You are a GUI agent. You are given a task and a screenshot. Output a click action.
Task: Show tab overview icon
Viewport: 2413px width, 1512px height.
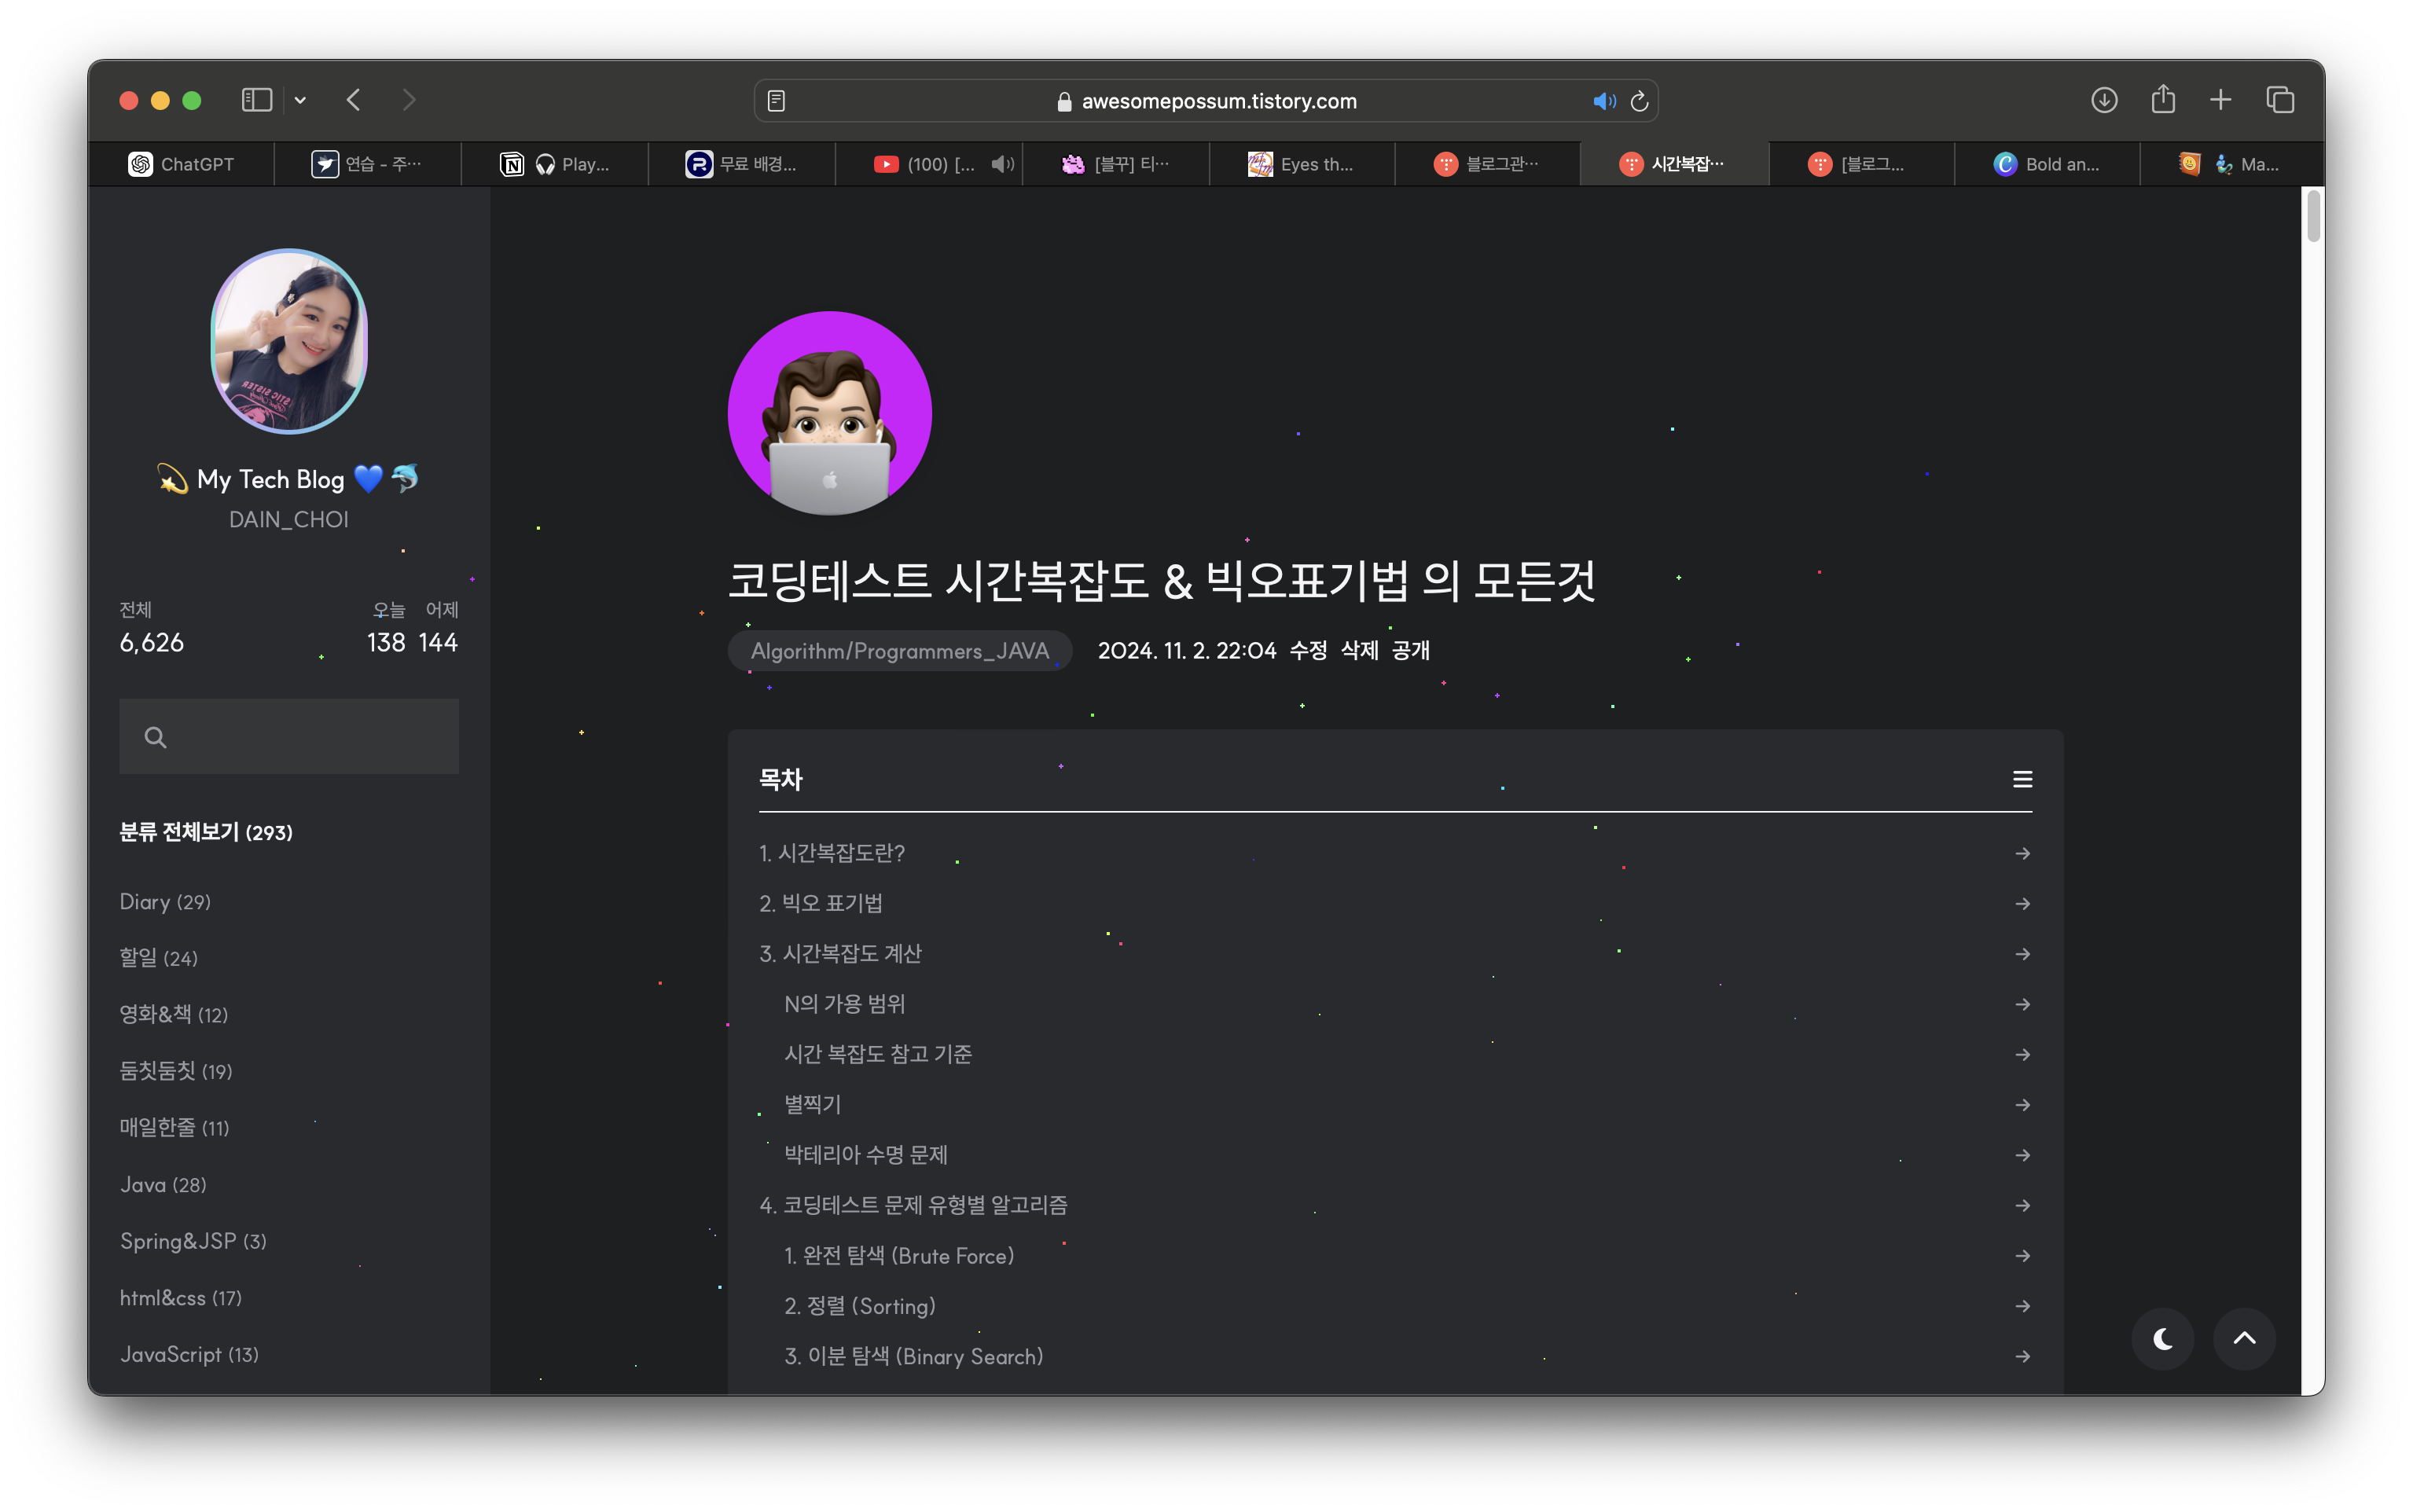click(2280, 100)
